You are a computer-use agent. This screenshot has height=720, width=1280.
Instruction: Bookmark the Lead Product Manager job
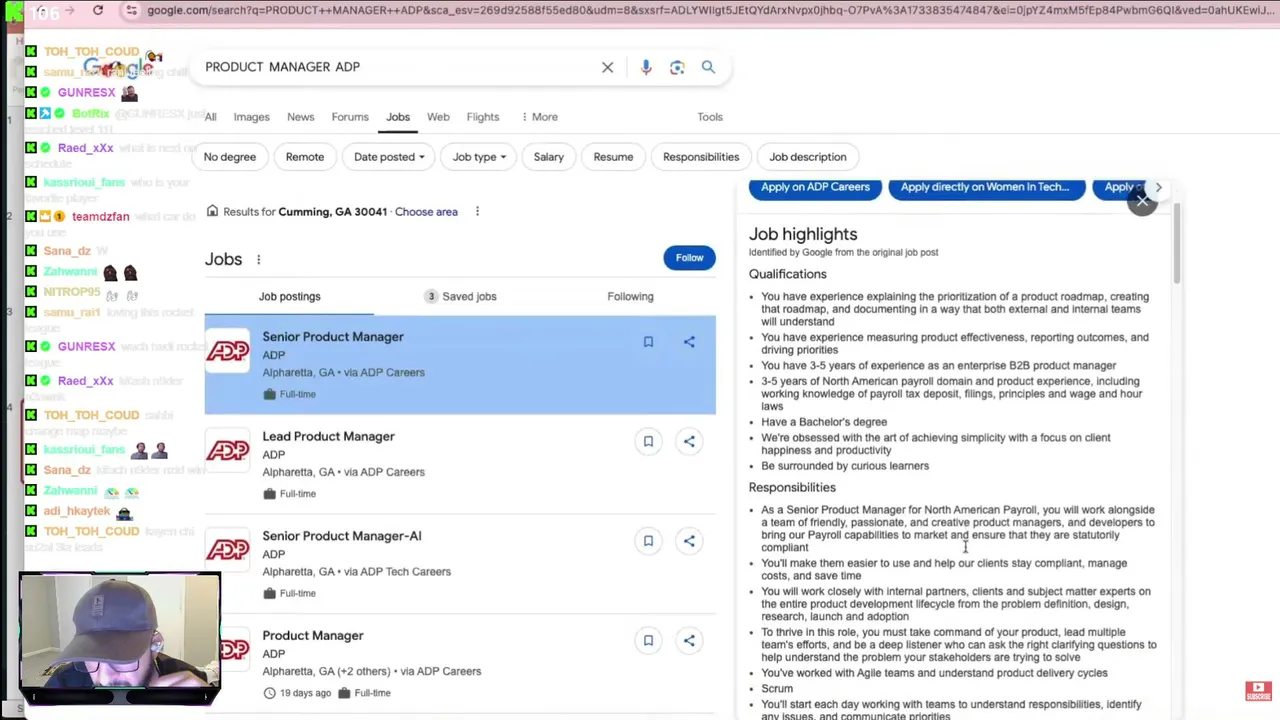pos(648,441)
